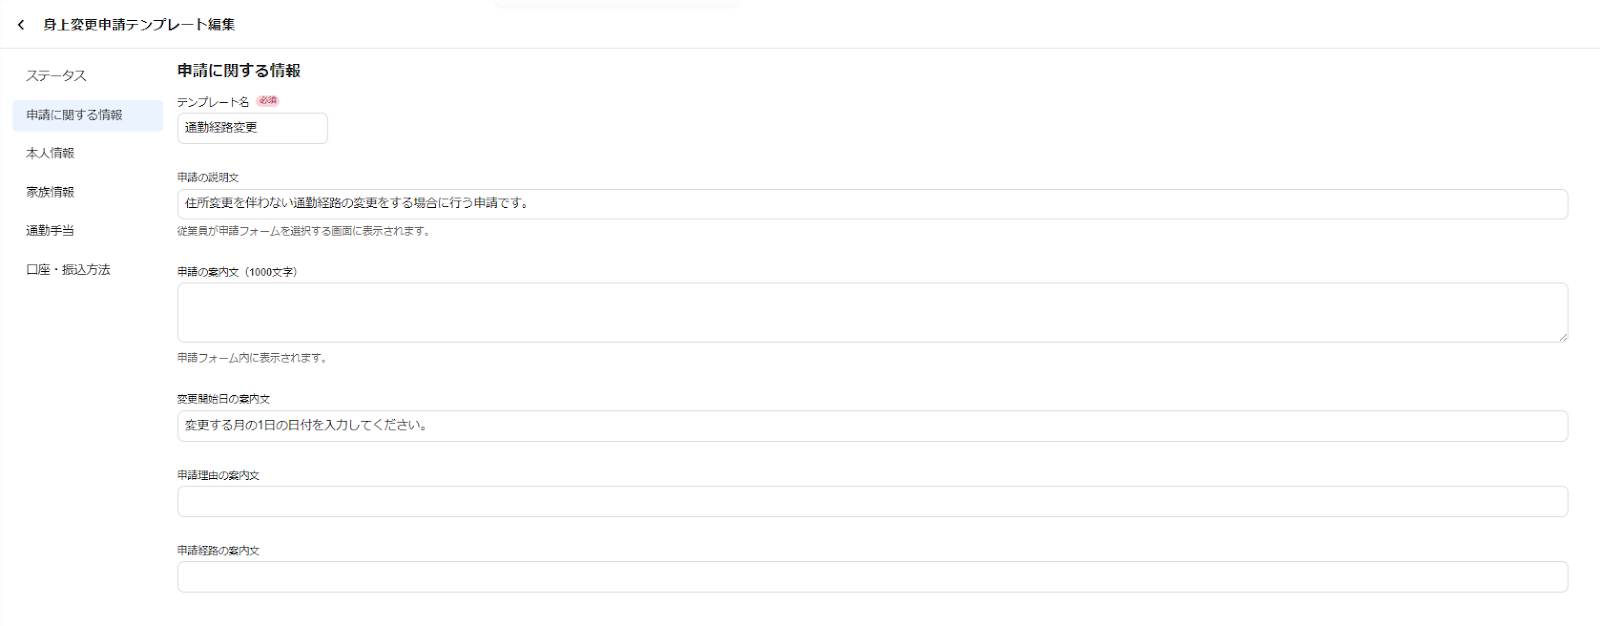Focus the 変更開始日の案内文 field
Viewport: 1600px width, 626px height.
tap(872, 426)
